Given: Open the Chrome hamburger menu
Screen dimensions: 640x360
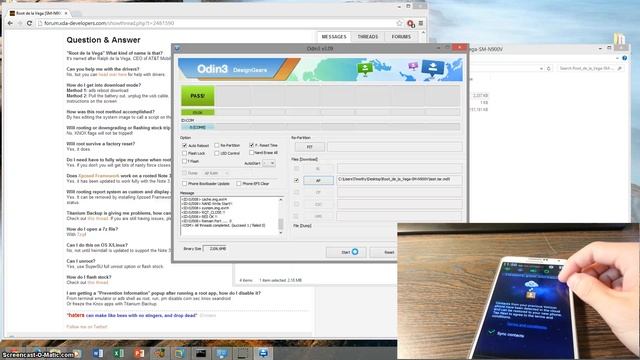Looking at the screenshot, I should click(421, 23).
